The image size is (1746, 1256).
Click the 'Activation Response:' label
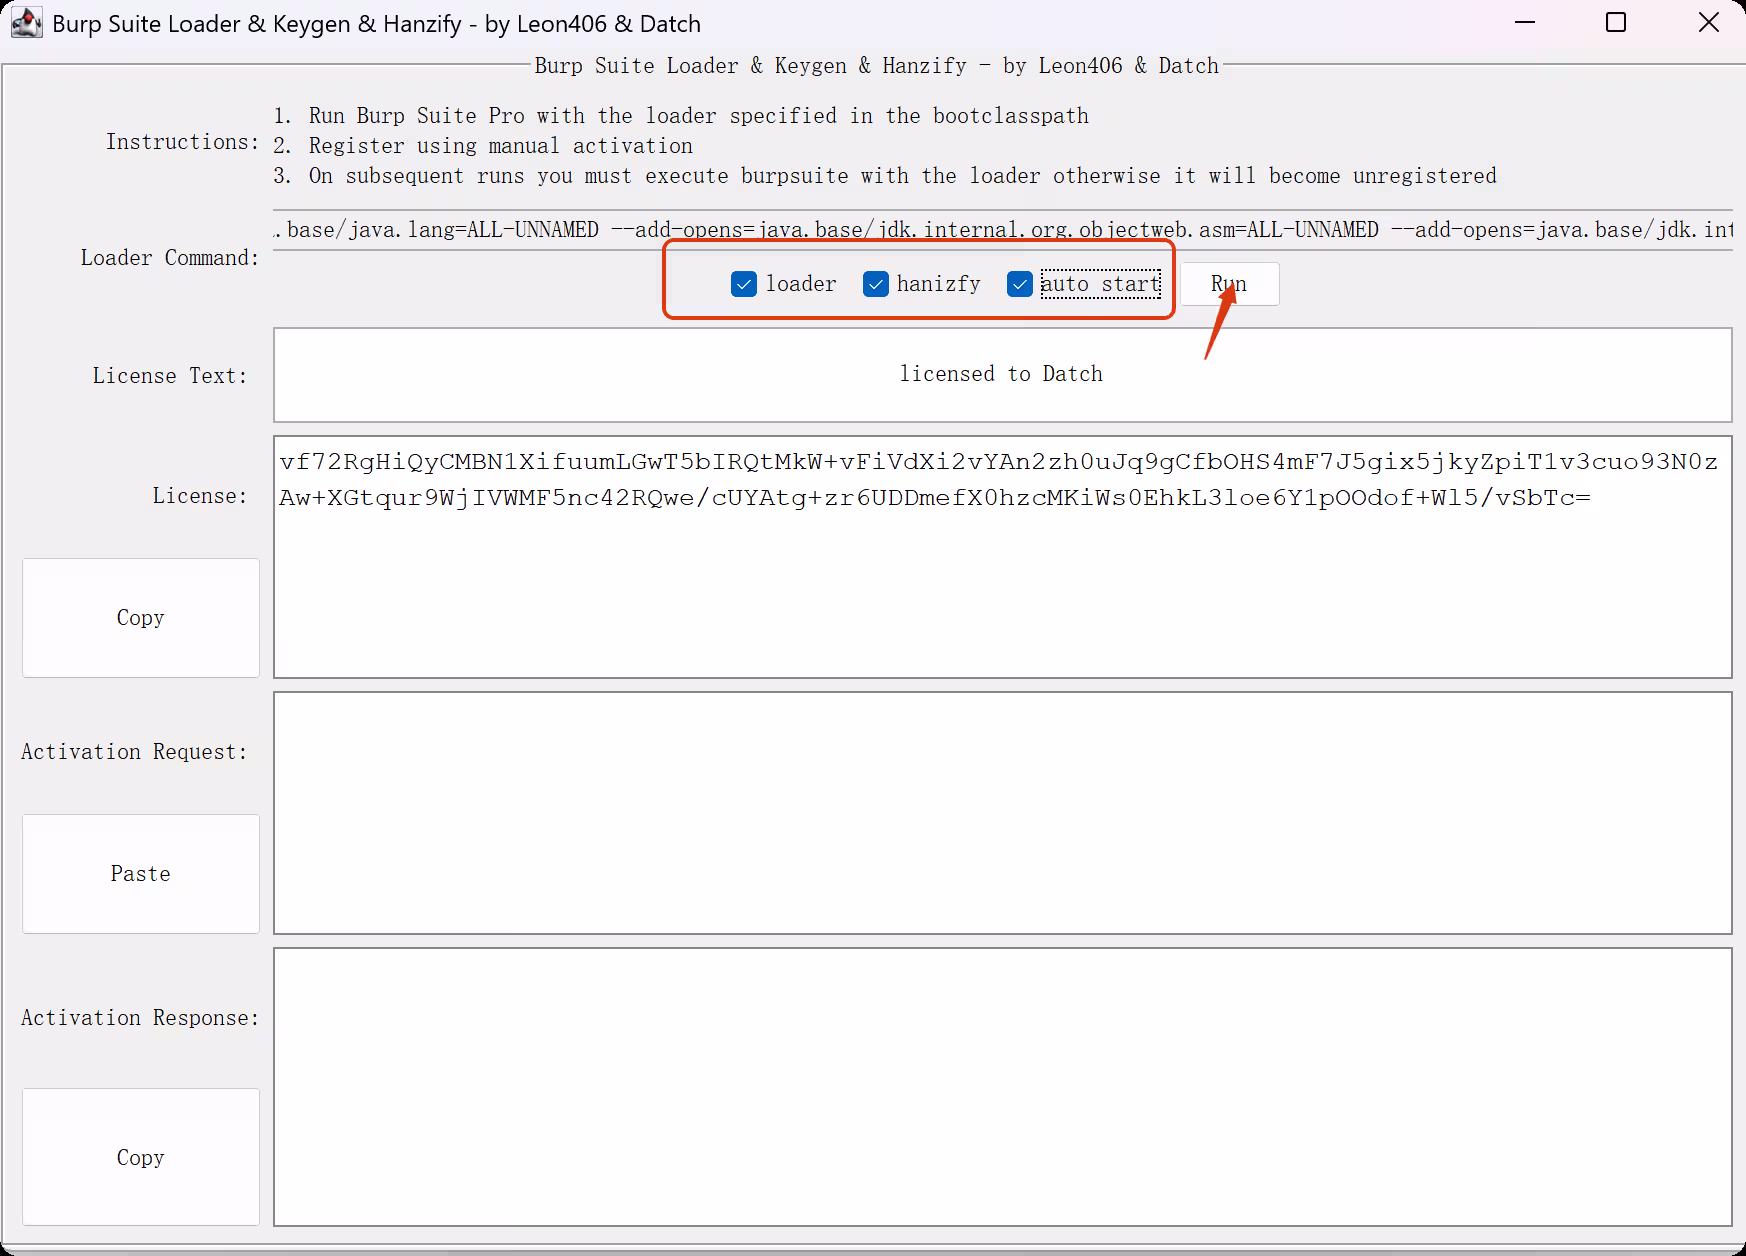[140, 1018]
